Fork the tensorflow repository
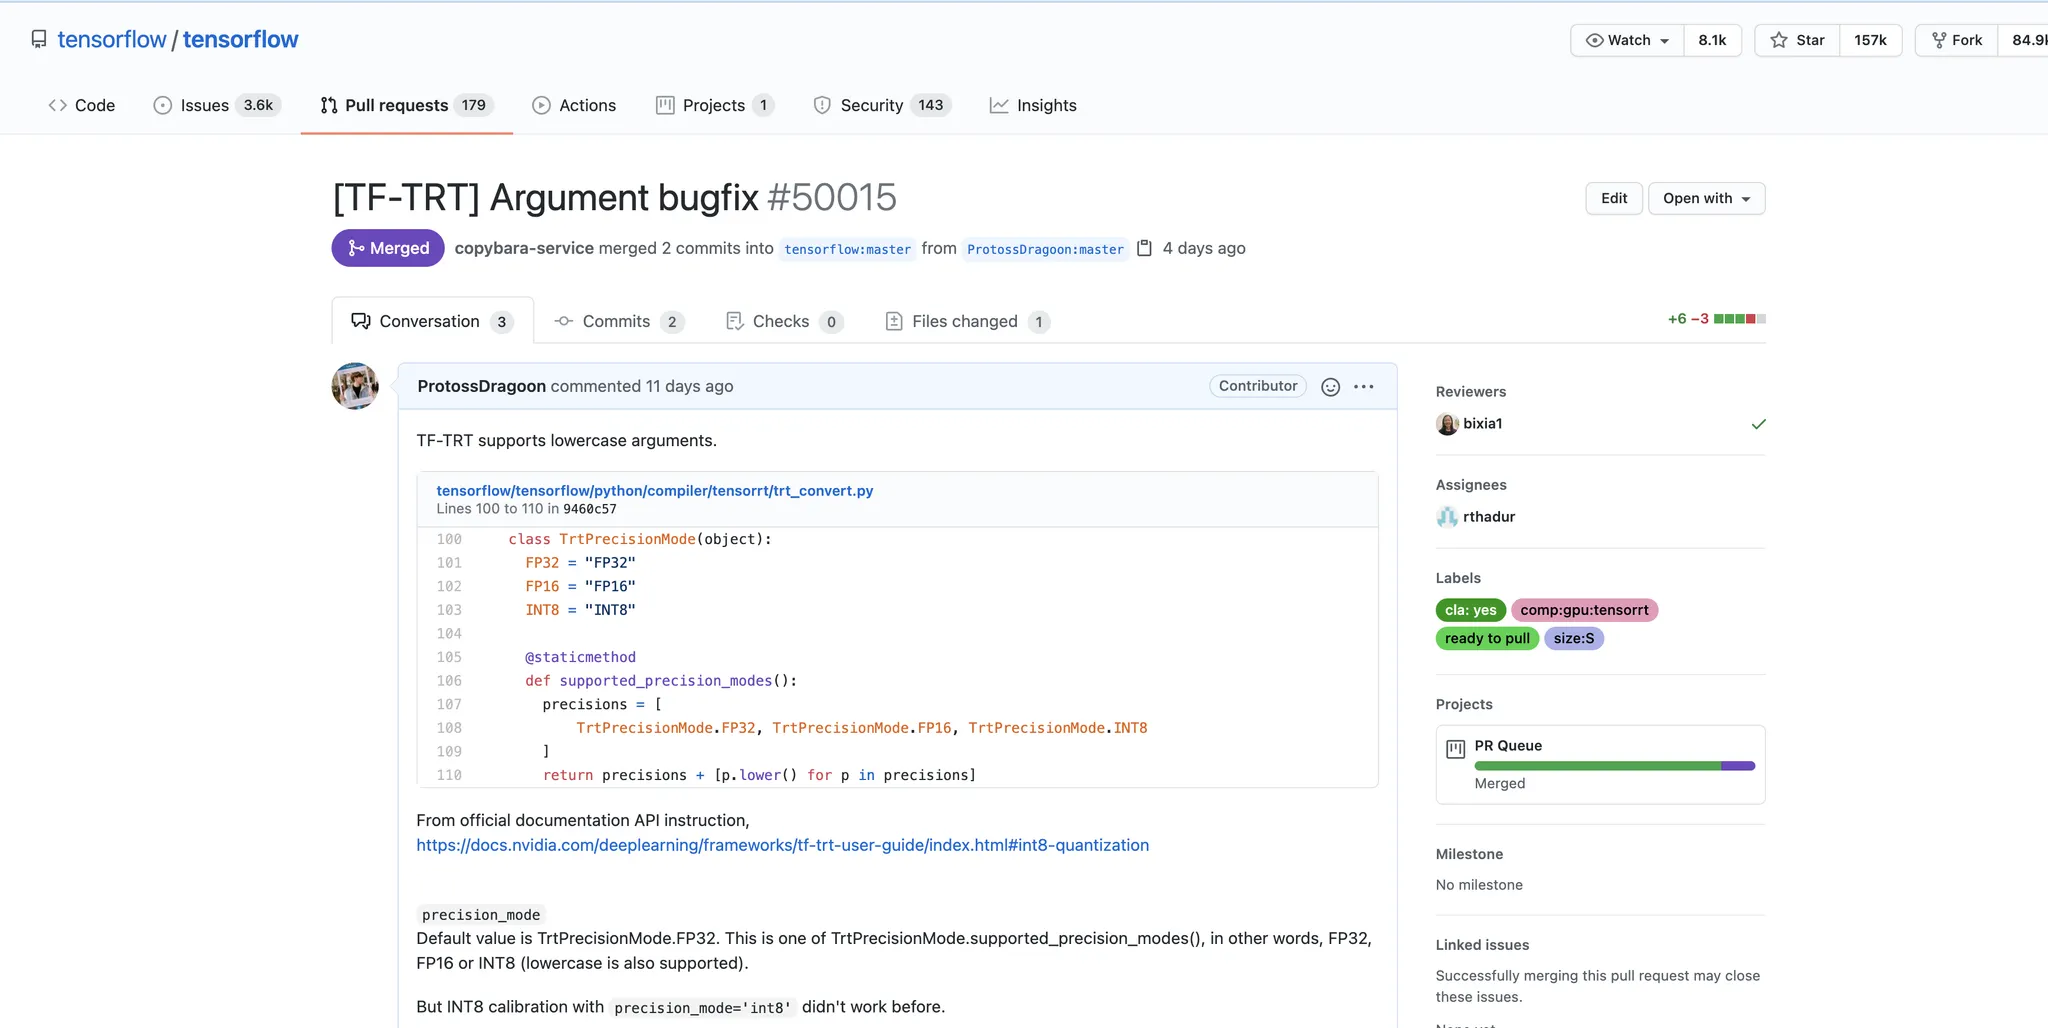Image resolution: width=2048 pixels, height=1028 pixels. pyautogui.click(x=1957, y=40)
